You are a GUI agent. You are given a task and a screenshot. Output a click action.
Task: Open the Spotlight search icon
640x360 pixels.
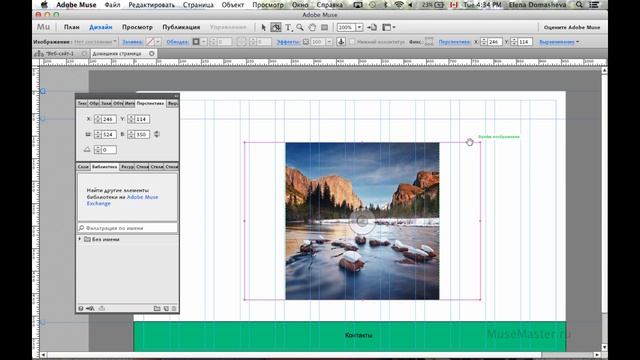[579, 5]
